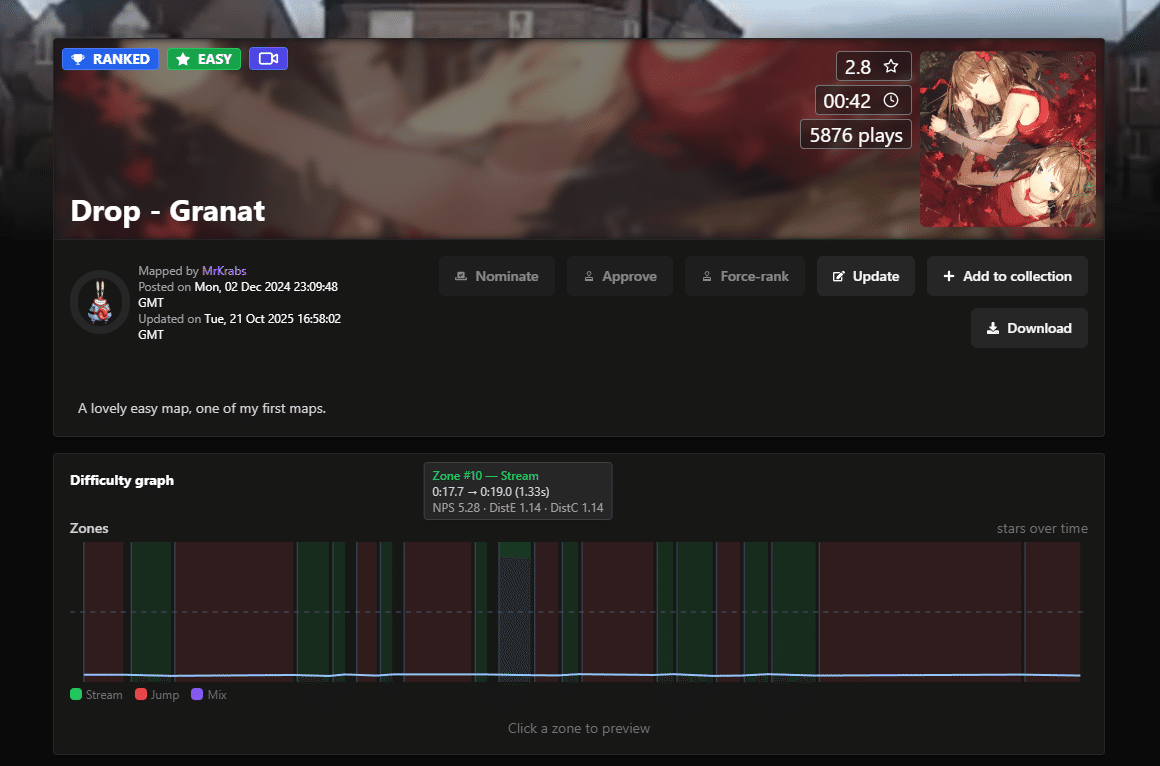
Task: Open the map cover artwork thumbnail
Action: (1008, 139)
